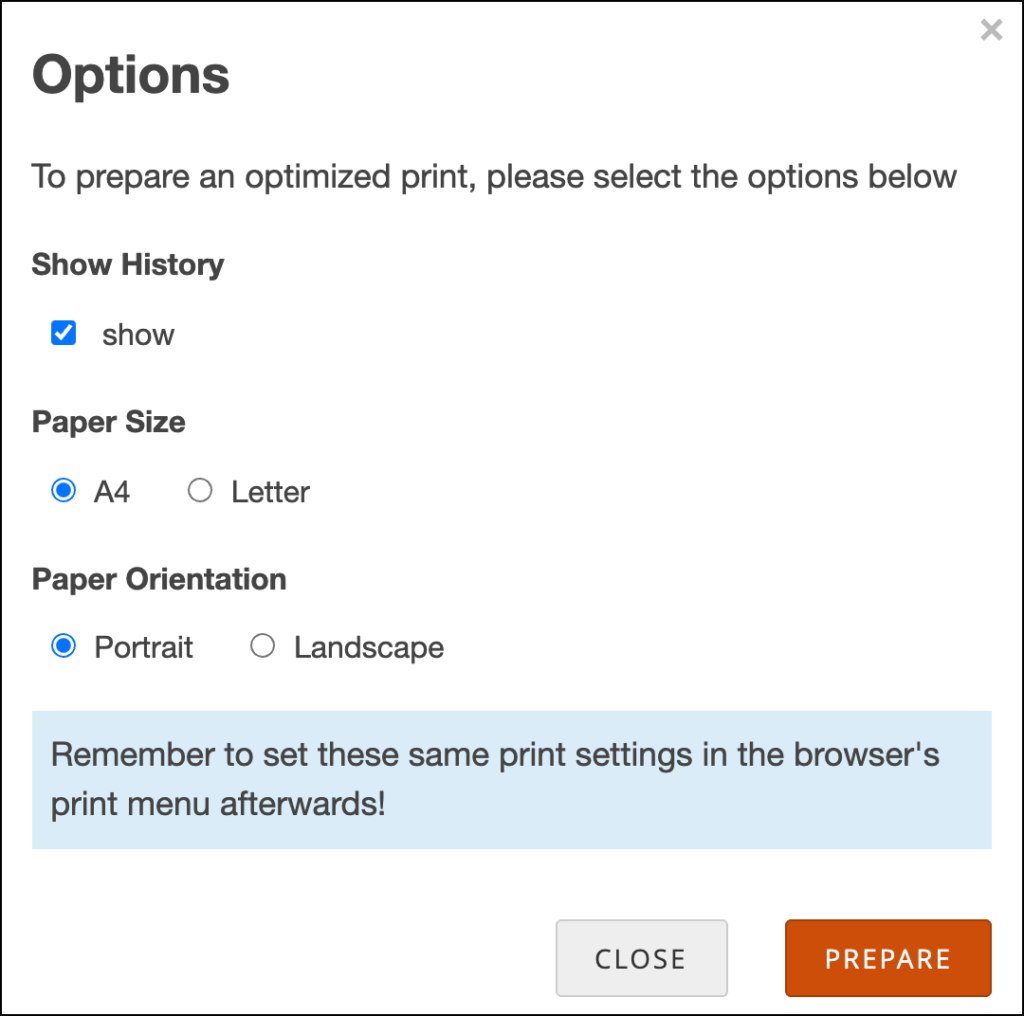Dismiss the dialog with the X icon

[x=990, y=30]
